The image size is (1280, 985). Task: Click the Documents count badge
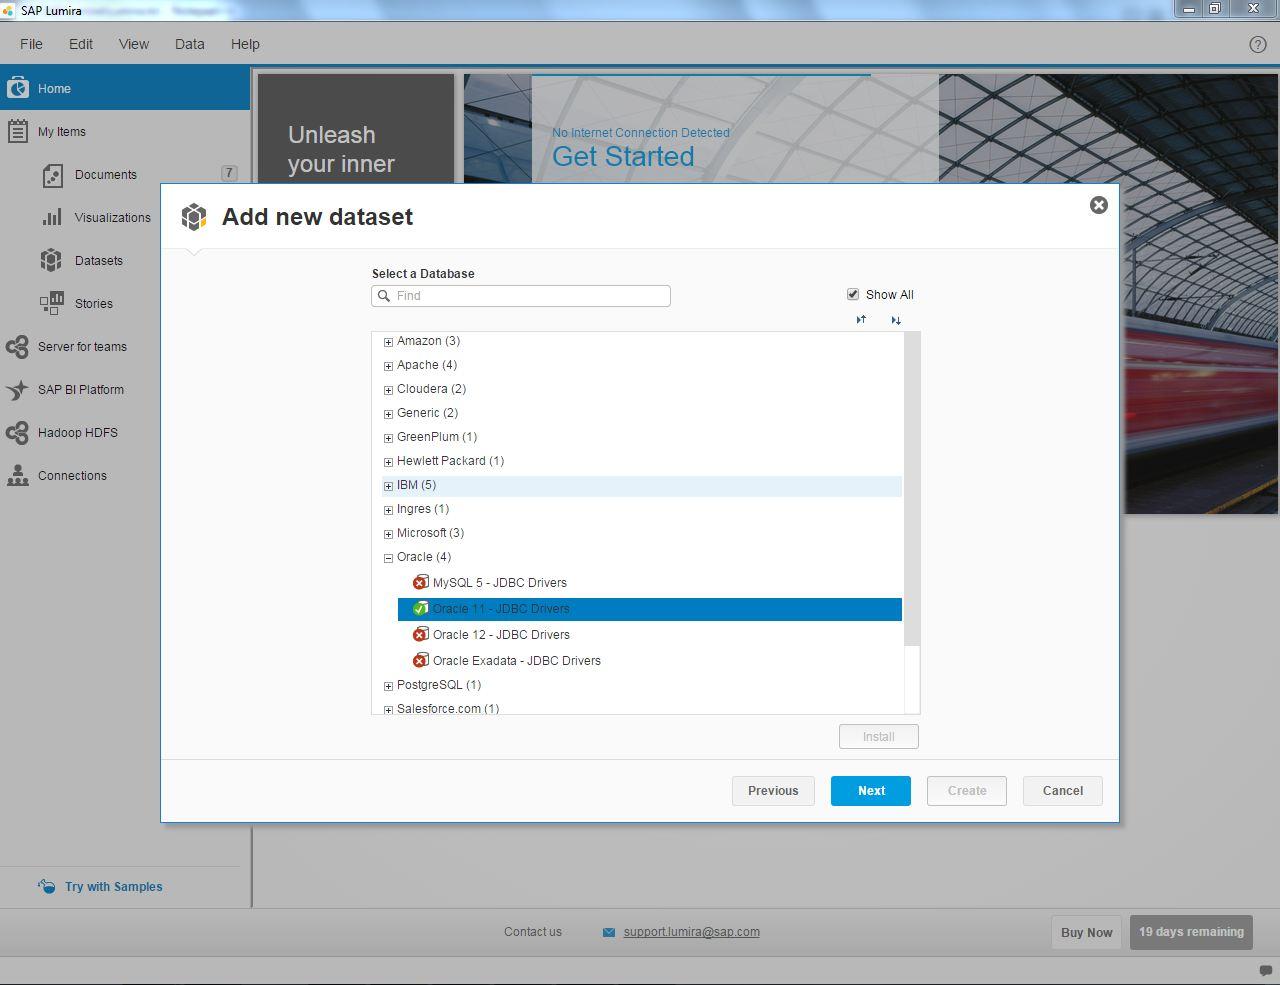(x=229, y=173)
